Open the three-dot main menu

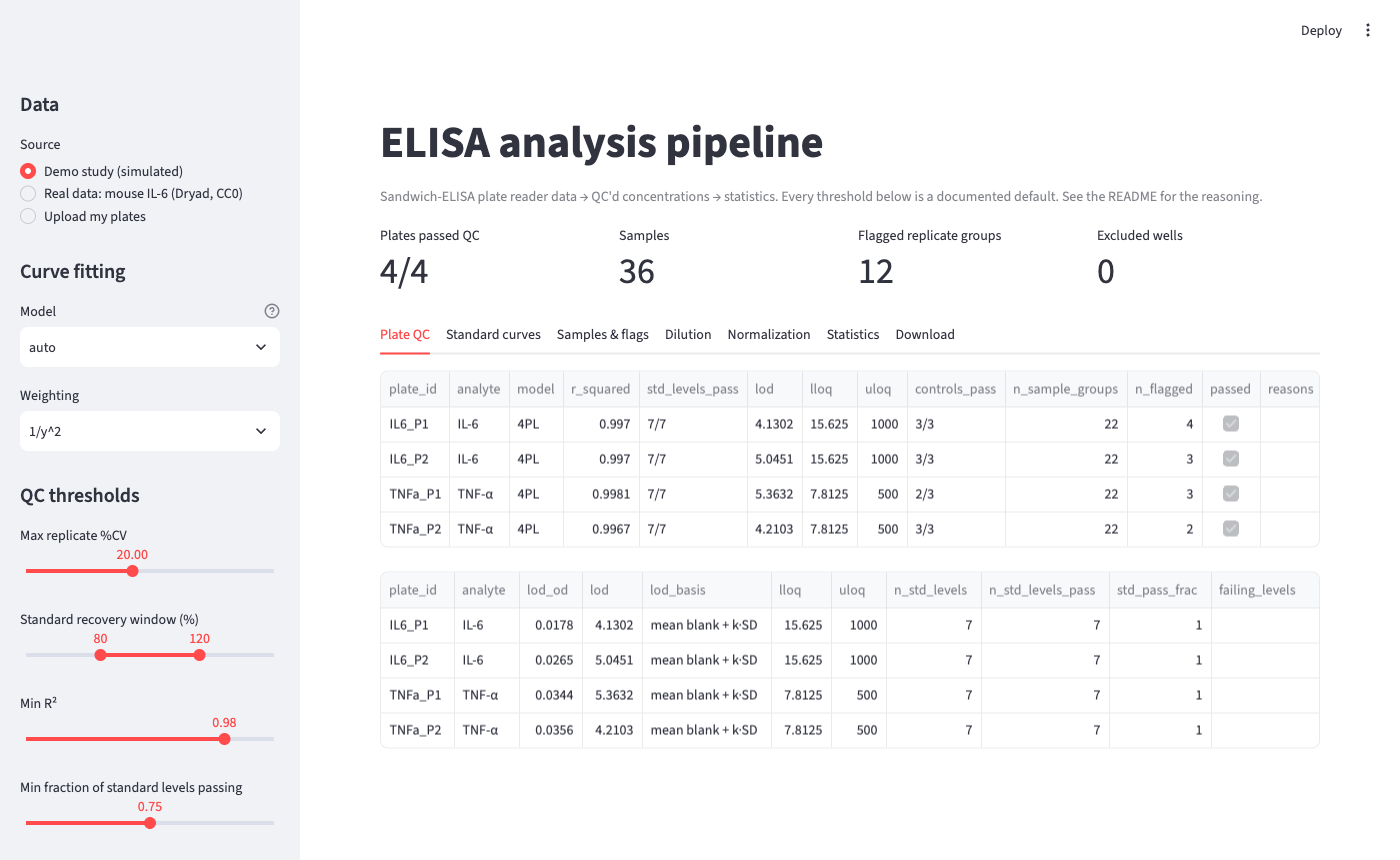coord(1368,31)
